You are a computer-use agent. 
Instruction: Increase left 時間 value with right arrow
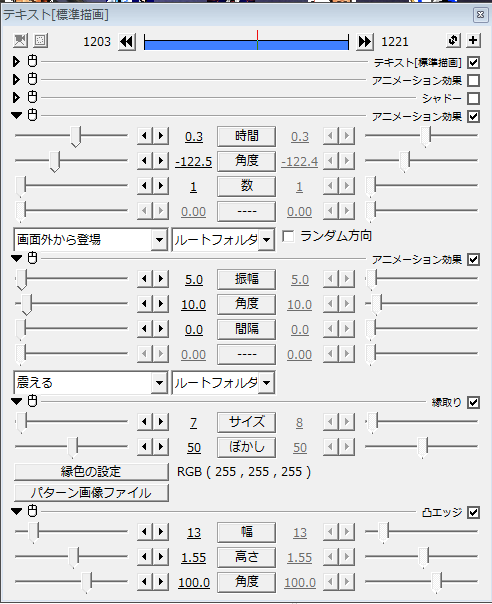[x=161, y=136]
